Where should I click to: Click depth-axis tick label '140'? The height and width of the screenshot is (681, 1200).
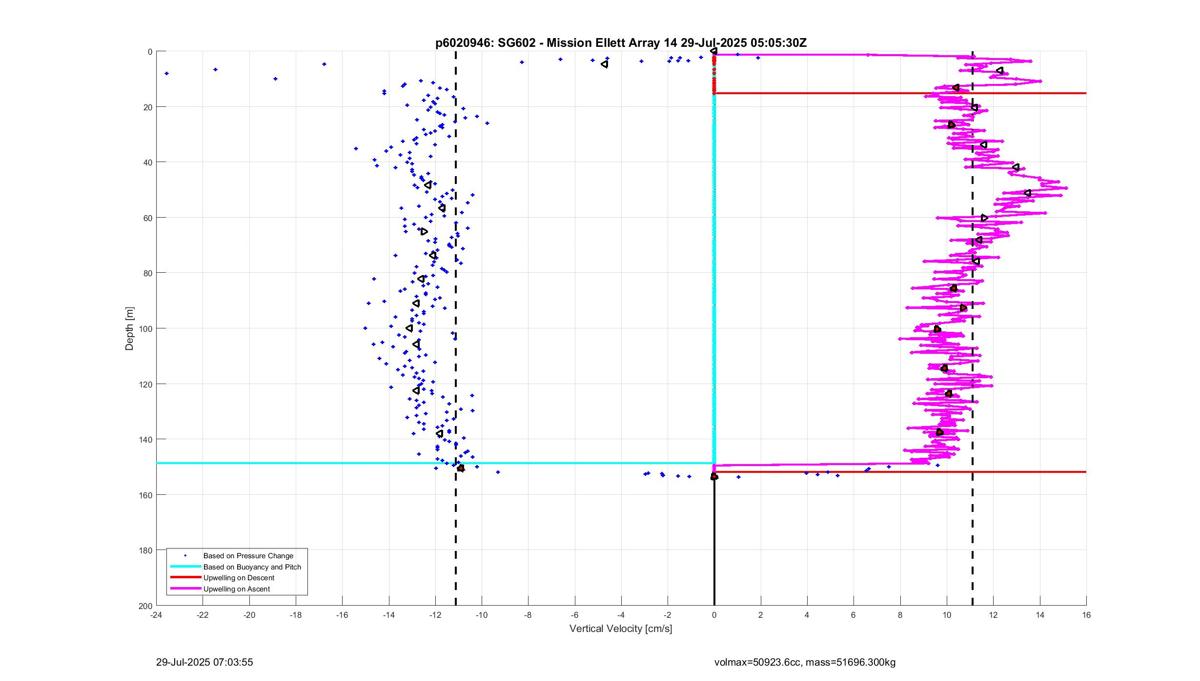point(145,439)
